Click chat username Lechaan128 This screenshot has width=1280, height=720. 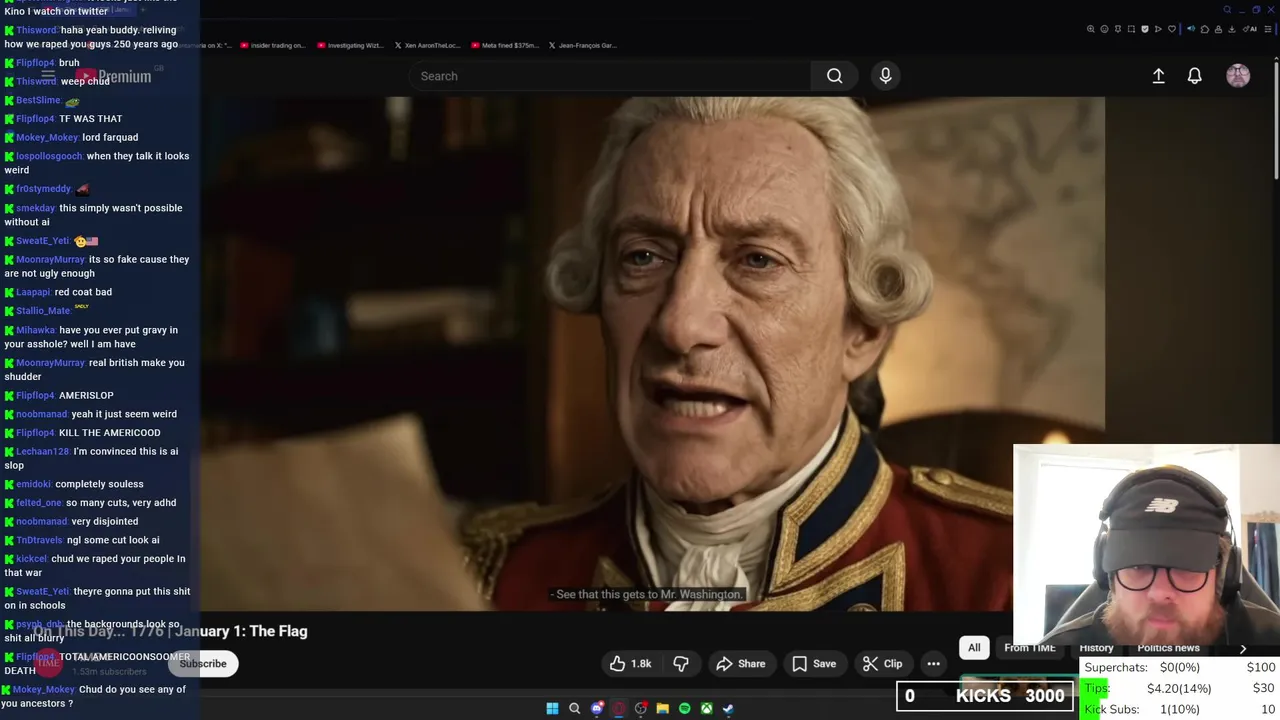pos(43,451)
